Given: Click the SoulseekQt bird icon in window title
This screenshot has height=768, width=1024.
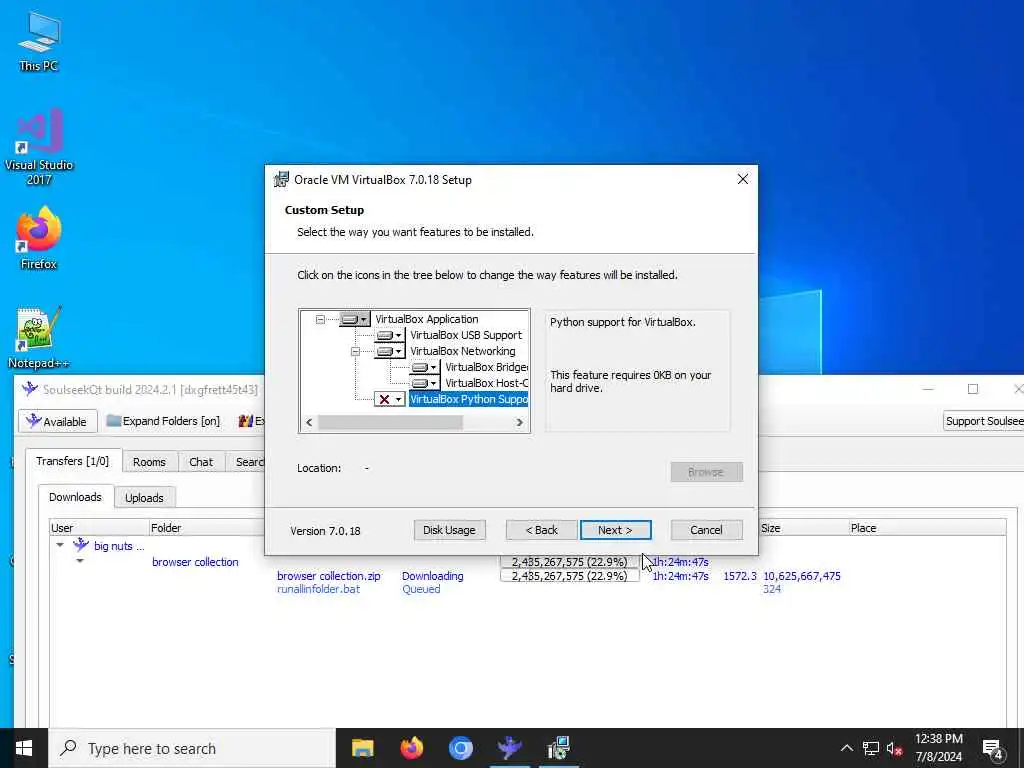Looking at the screenshot, I should 30,389.
